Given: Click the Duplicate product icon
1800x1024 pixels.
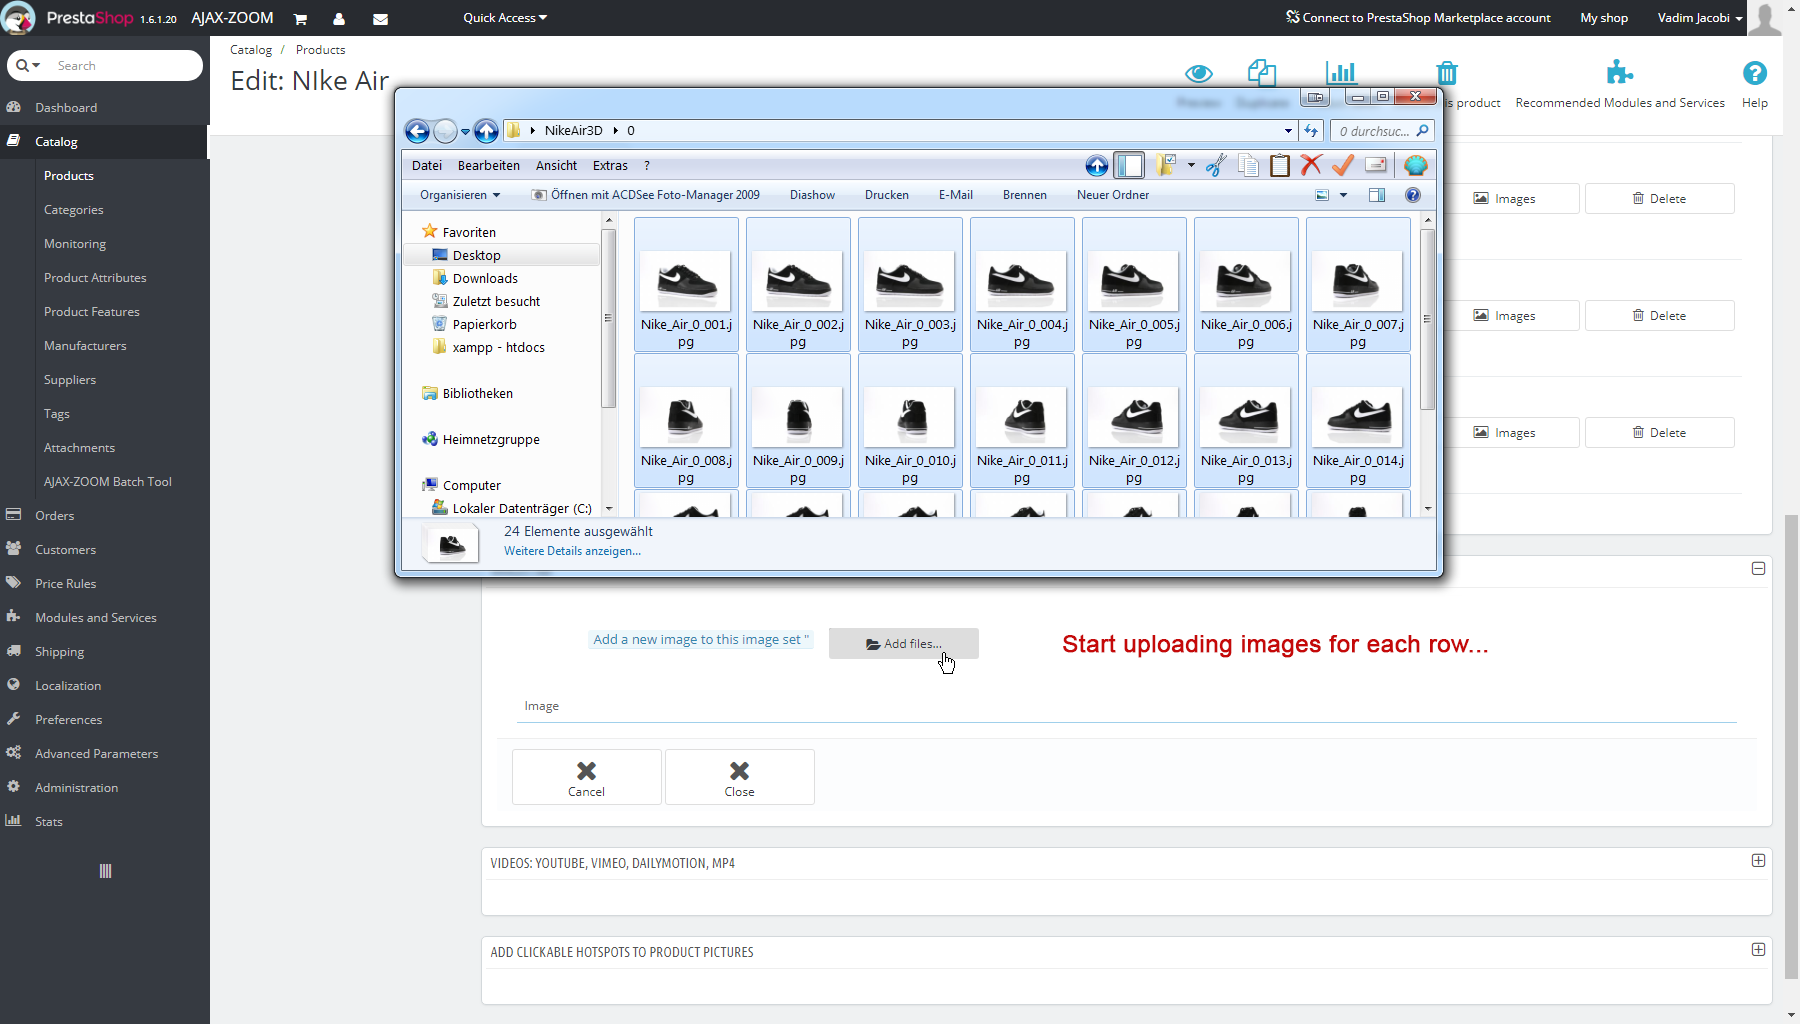Looking at the screenshot, I should [x=1262, y=72].
